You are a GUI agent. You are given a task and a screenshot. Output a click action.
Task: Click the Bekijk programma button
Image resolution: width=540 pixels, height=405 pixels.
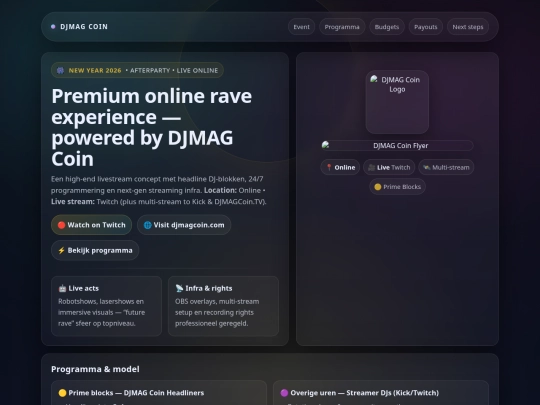95,250
